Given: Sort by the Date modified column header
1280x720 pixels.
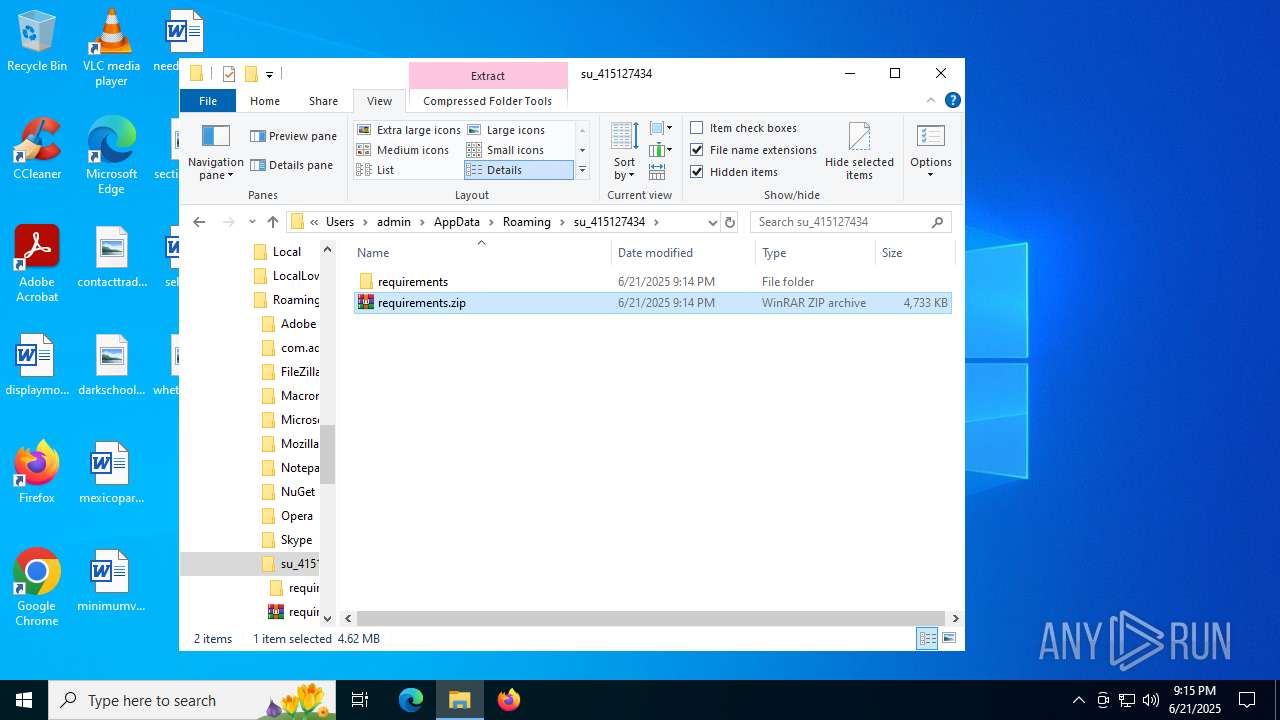Looking at the screenshot, I should [683, 253].
